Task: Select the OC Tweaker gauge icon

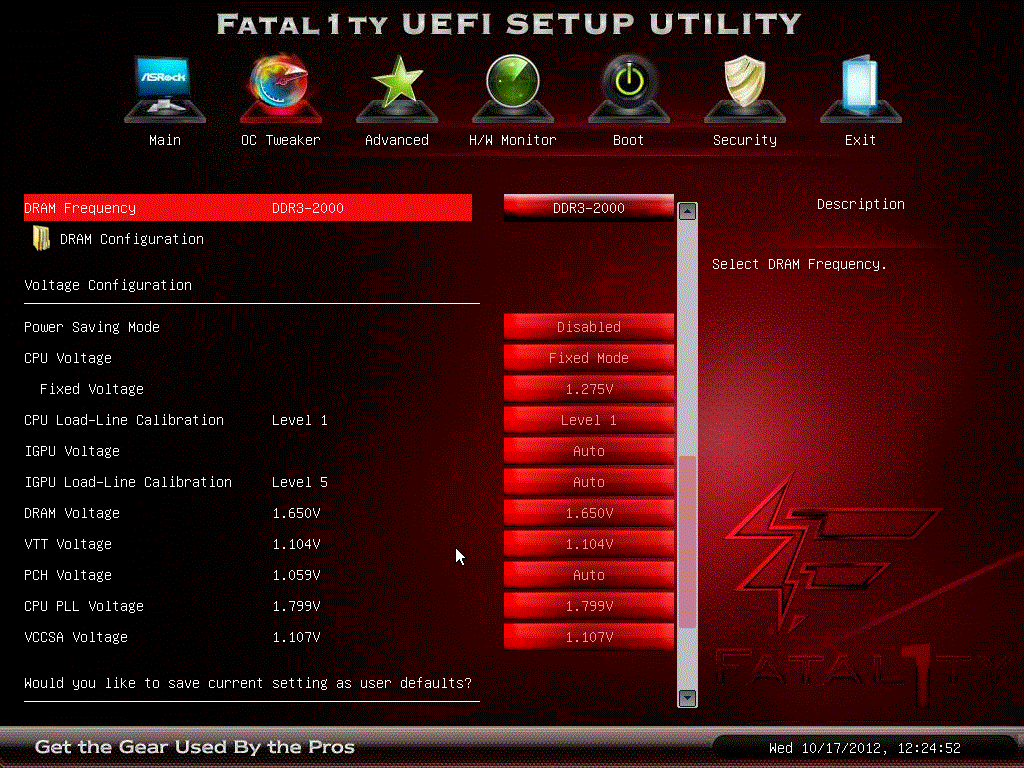Action: coord(281,88)
